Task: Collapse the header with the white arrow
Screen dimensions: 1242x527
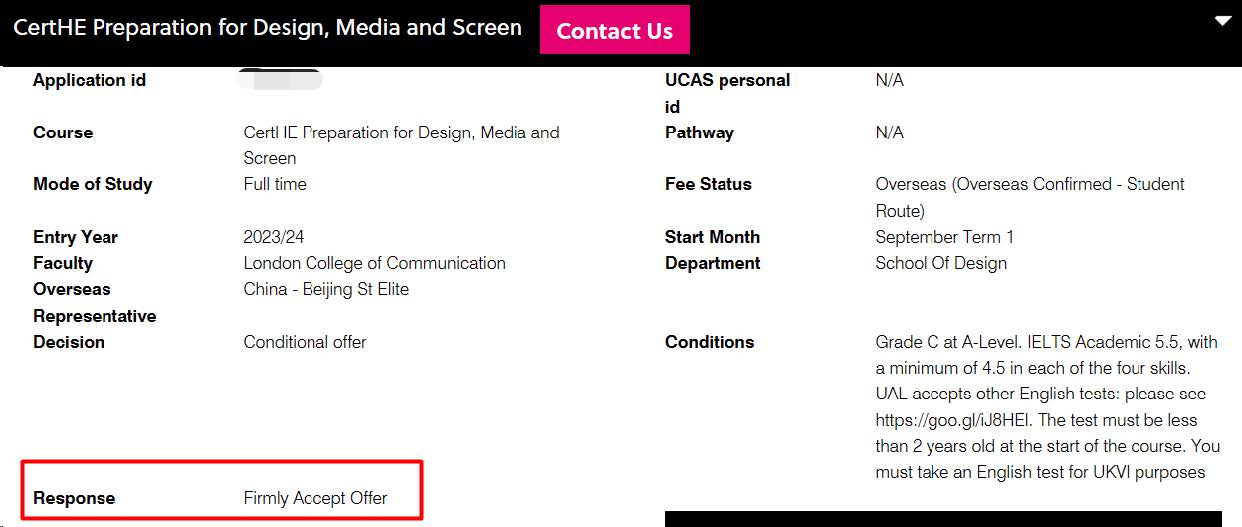Action: (x=1222, y=21)
